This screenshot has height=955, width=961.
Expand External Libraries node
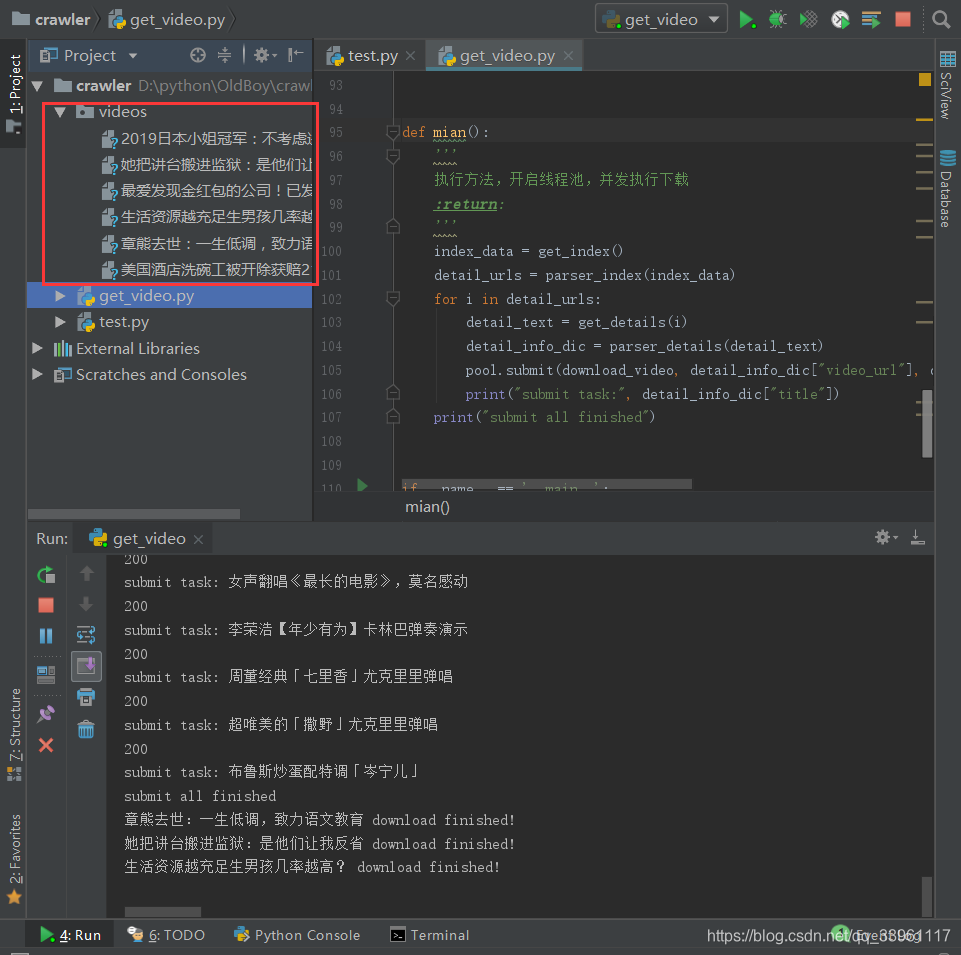click(37, 348)
